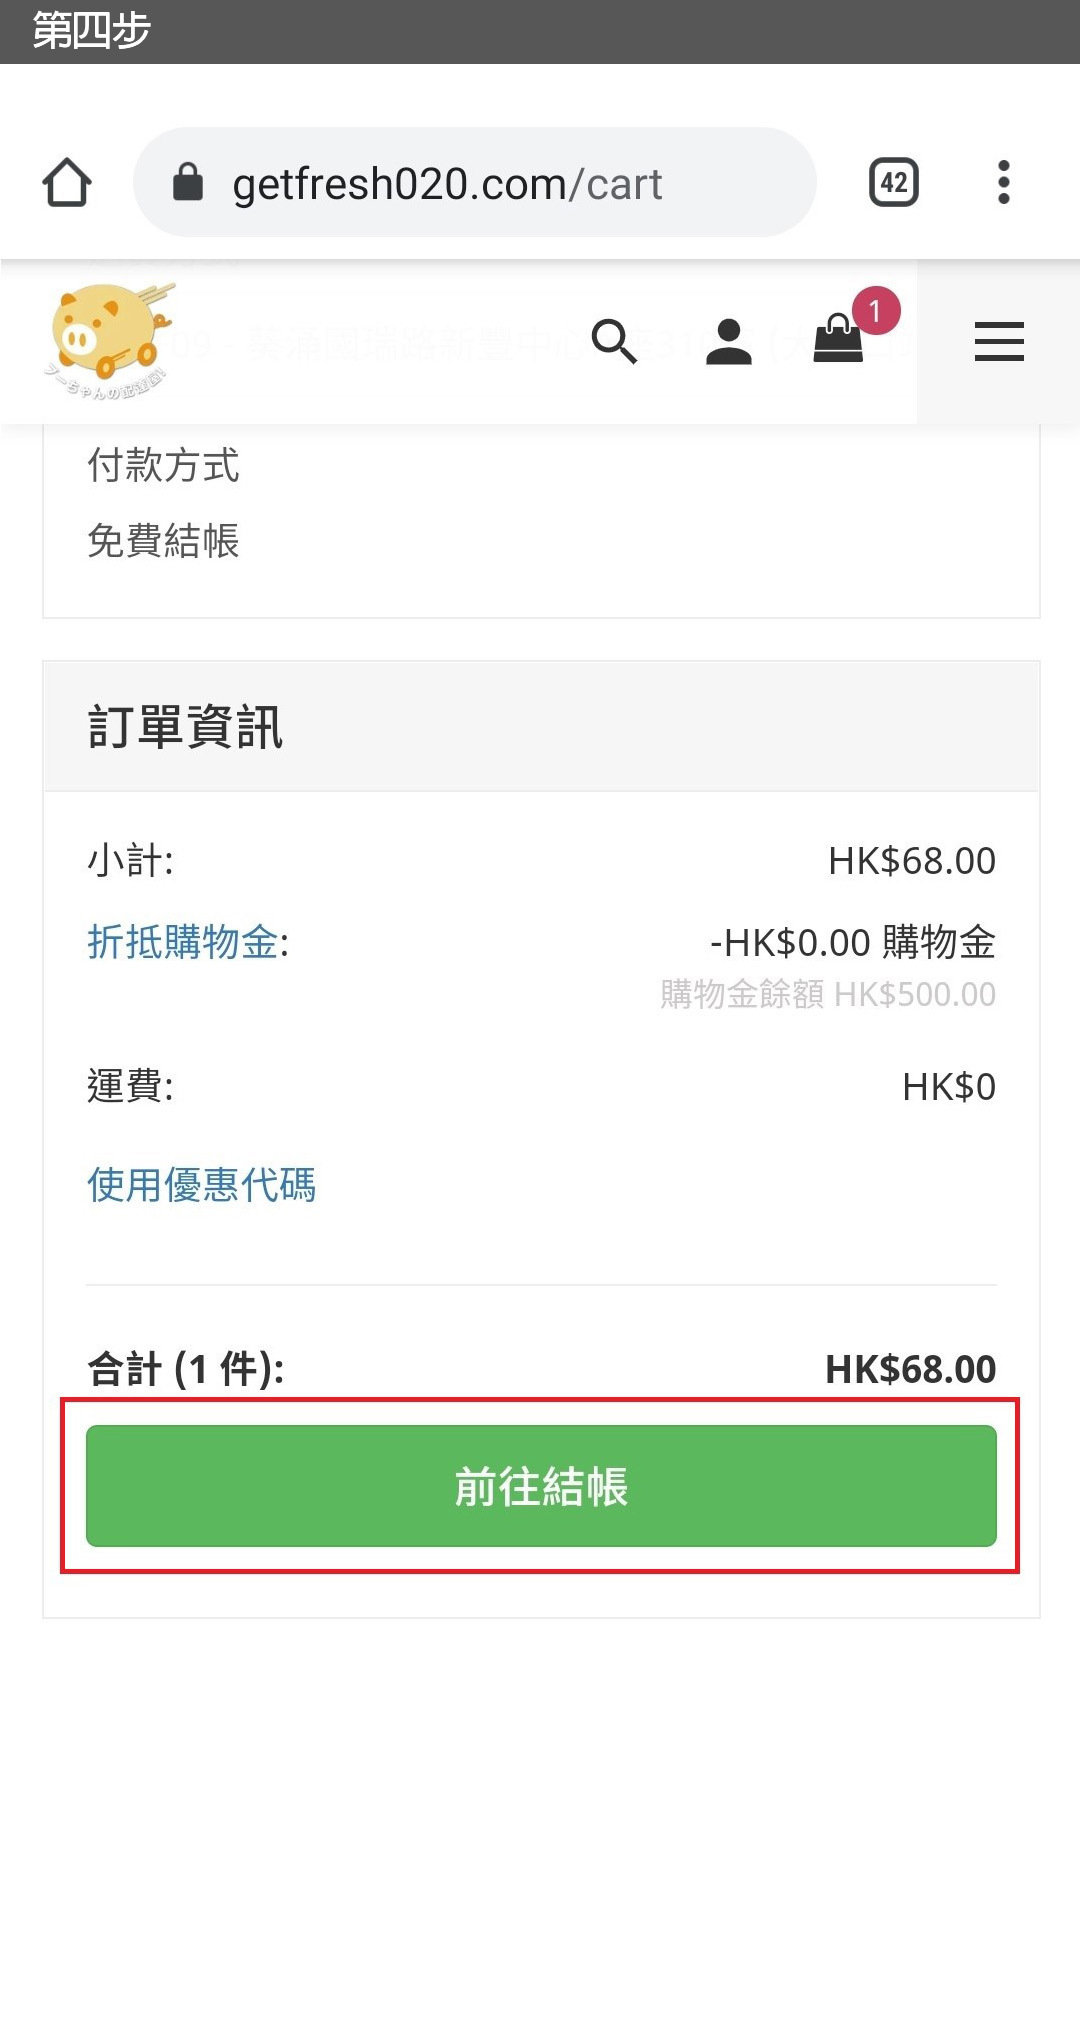Open the account profile icon
The image size is (1080, 2021).
[728, 342]
